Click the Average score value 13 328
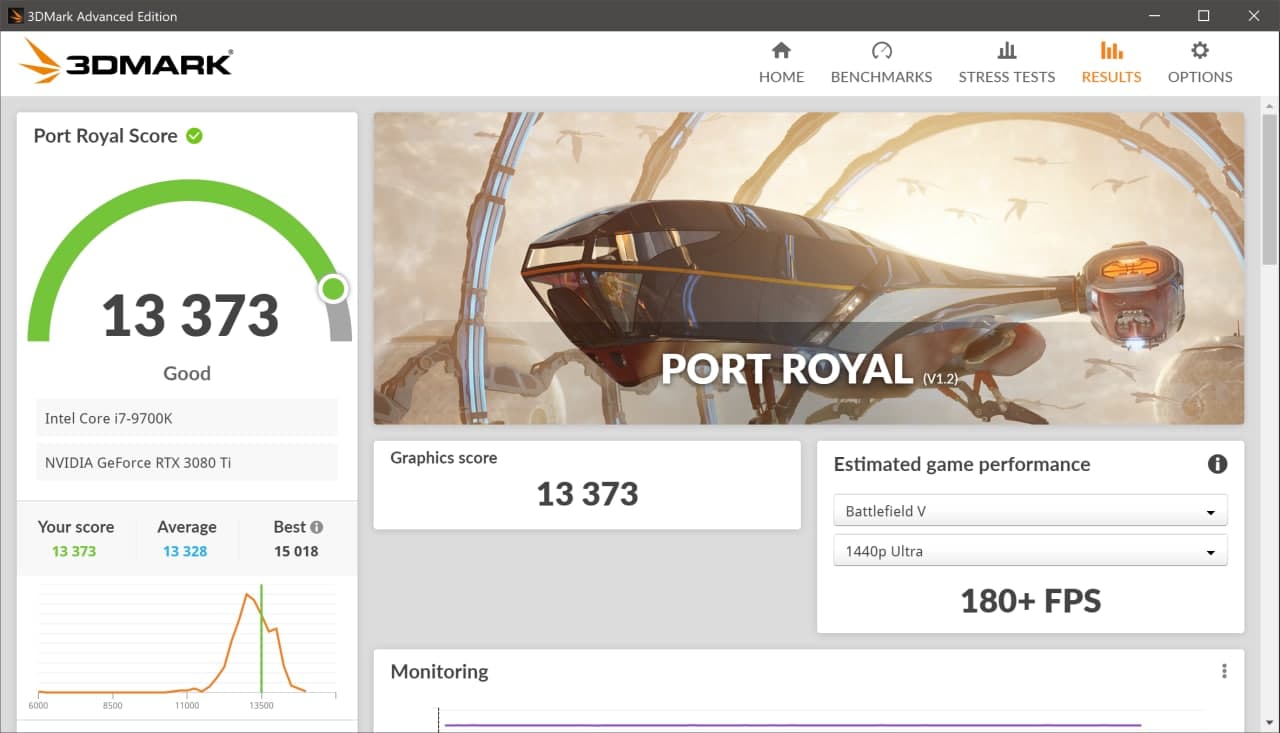The height and width of the screenshot is (733, 1280). pos(185,551)
